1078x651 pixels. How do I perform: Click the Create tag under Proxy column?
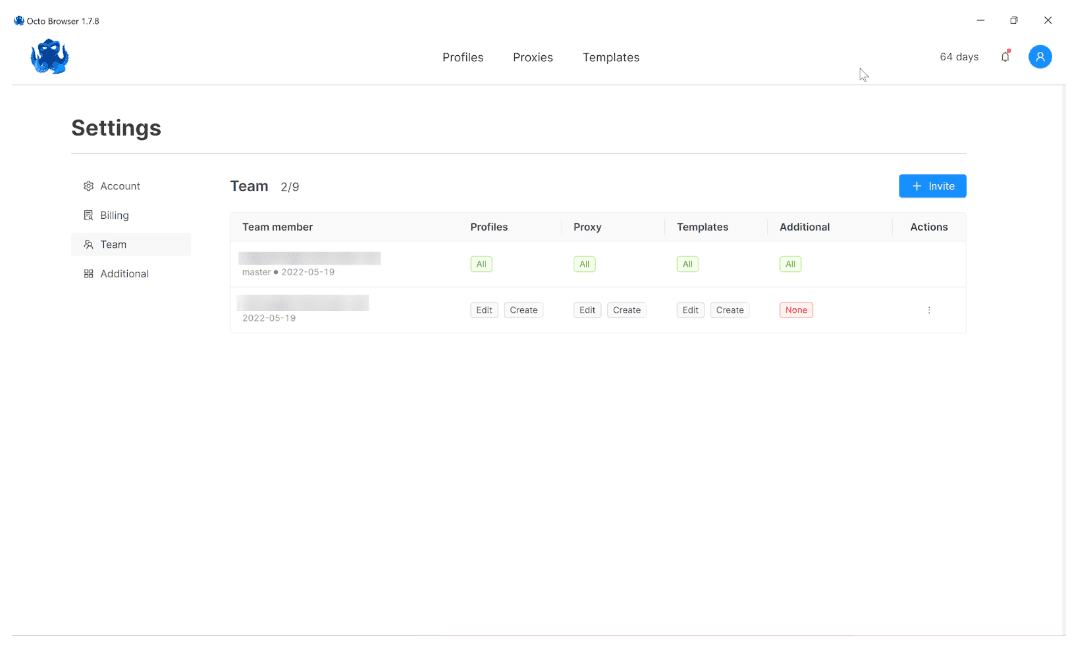(x=627, y=310)
